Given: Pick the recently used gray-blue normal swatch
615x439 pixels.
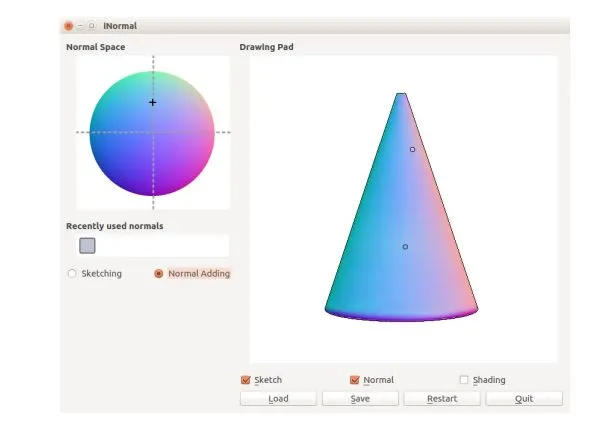Looking at the screenshot, I should pos(87,246).
